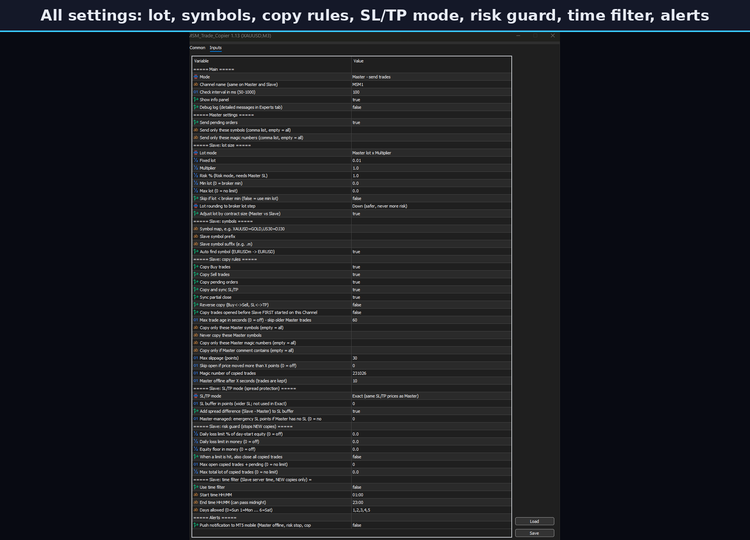750x540 pixels.
Task: Click the bool icon beside Debug log
Action: (196, 107)
